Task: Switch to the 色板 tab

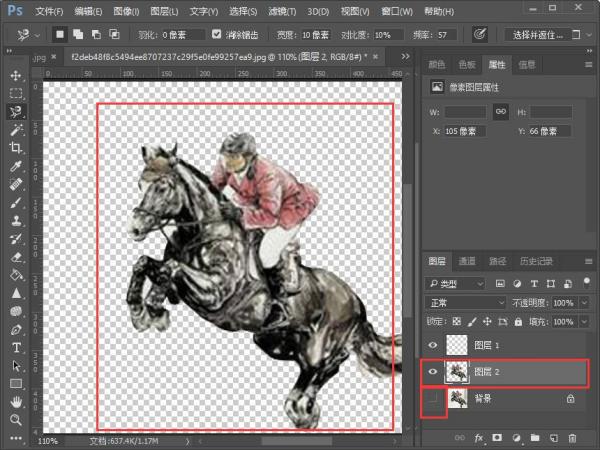Action: [467, 65]
